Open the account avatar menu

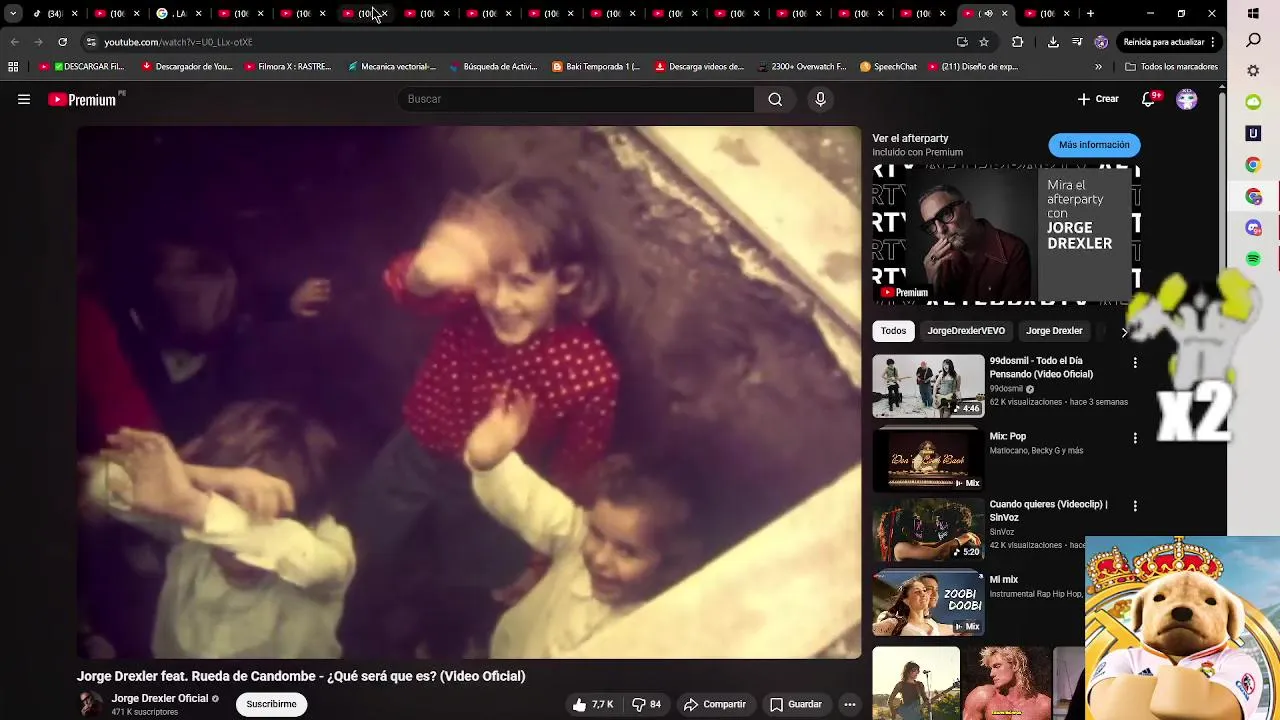pyautogui.click(x=1187, y=99)
